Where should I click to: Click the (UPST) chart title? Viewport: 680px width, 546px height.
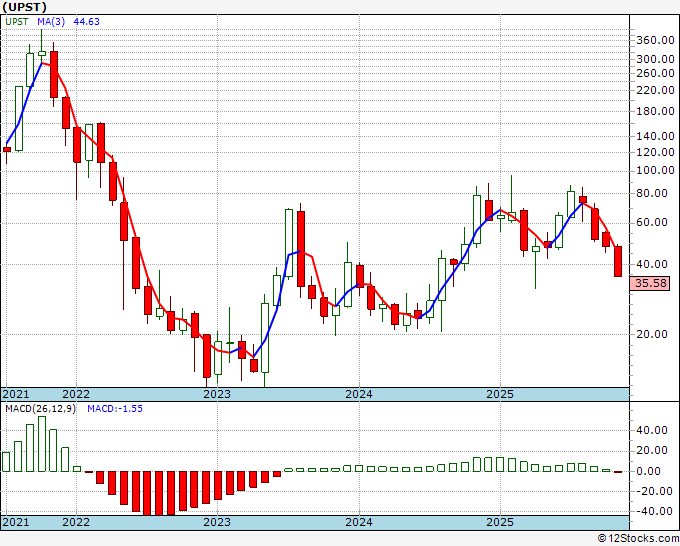[x=24, y=7]
